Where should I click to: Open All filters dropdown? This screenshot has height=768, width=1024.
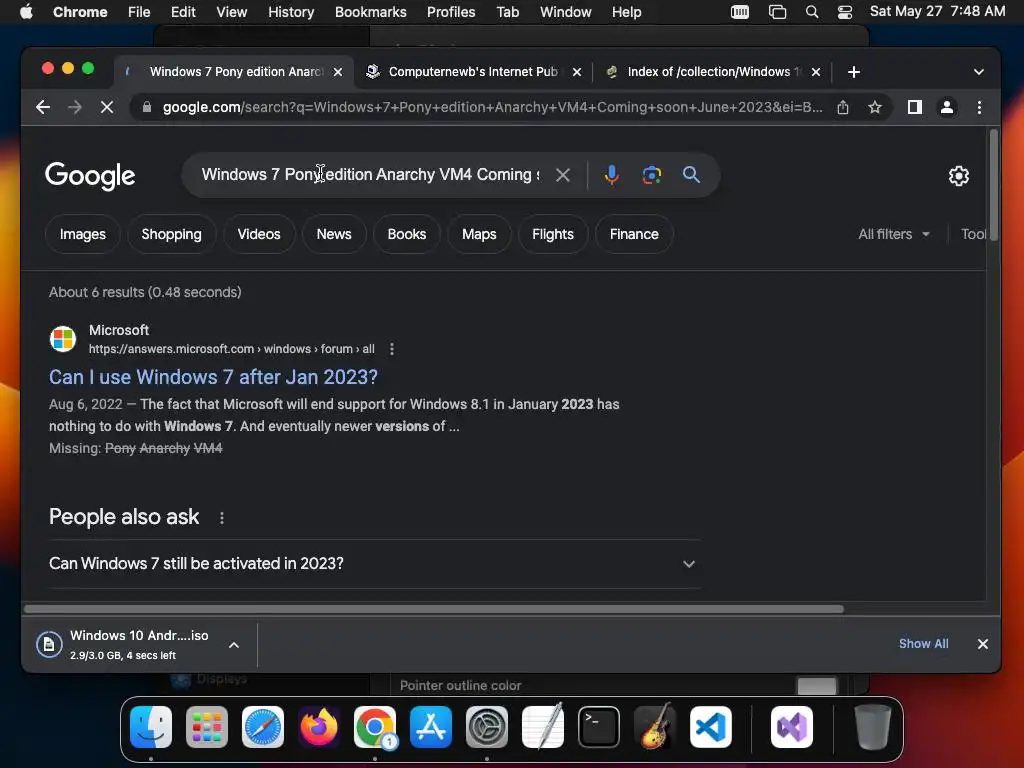893,234
